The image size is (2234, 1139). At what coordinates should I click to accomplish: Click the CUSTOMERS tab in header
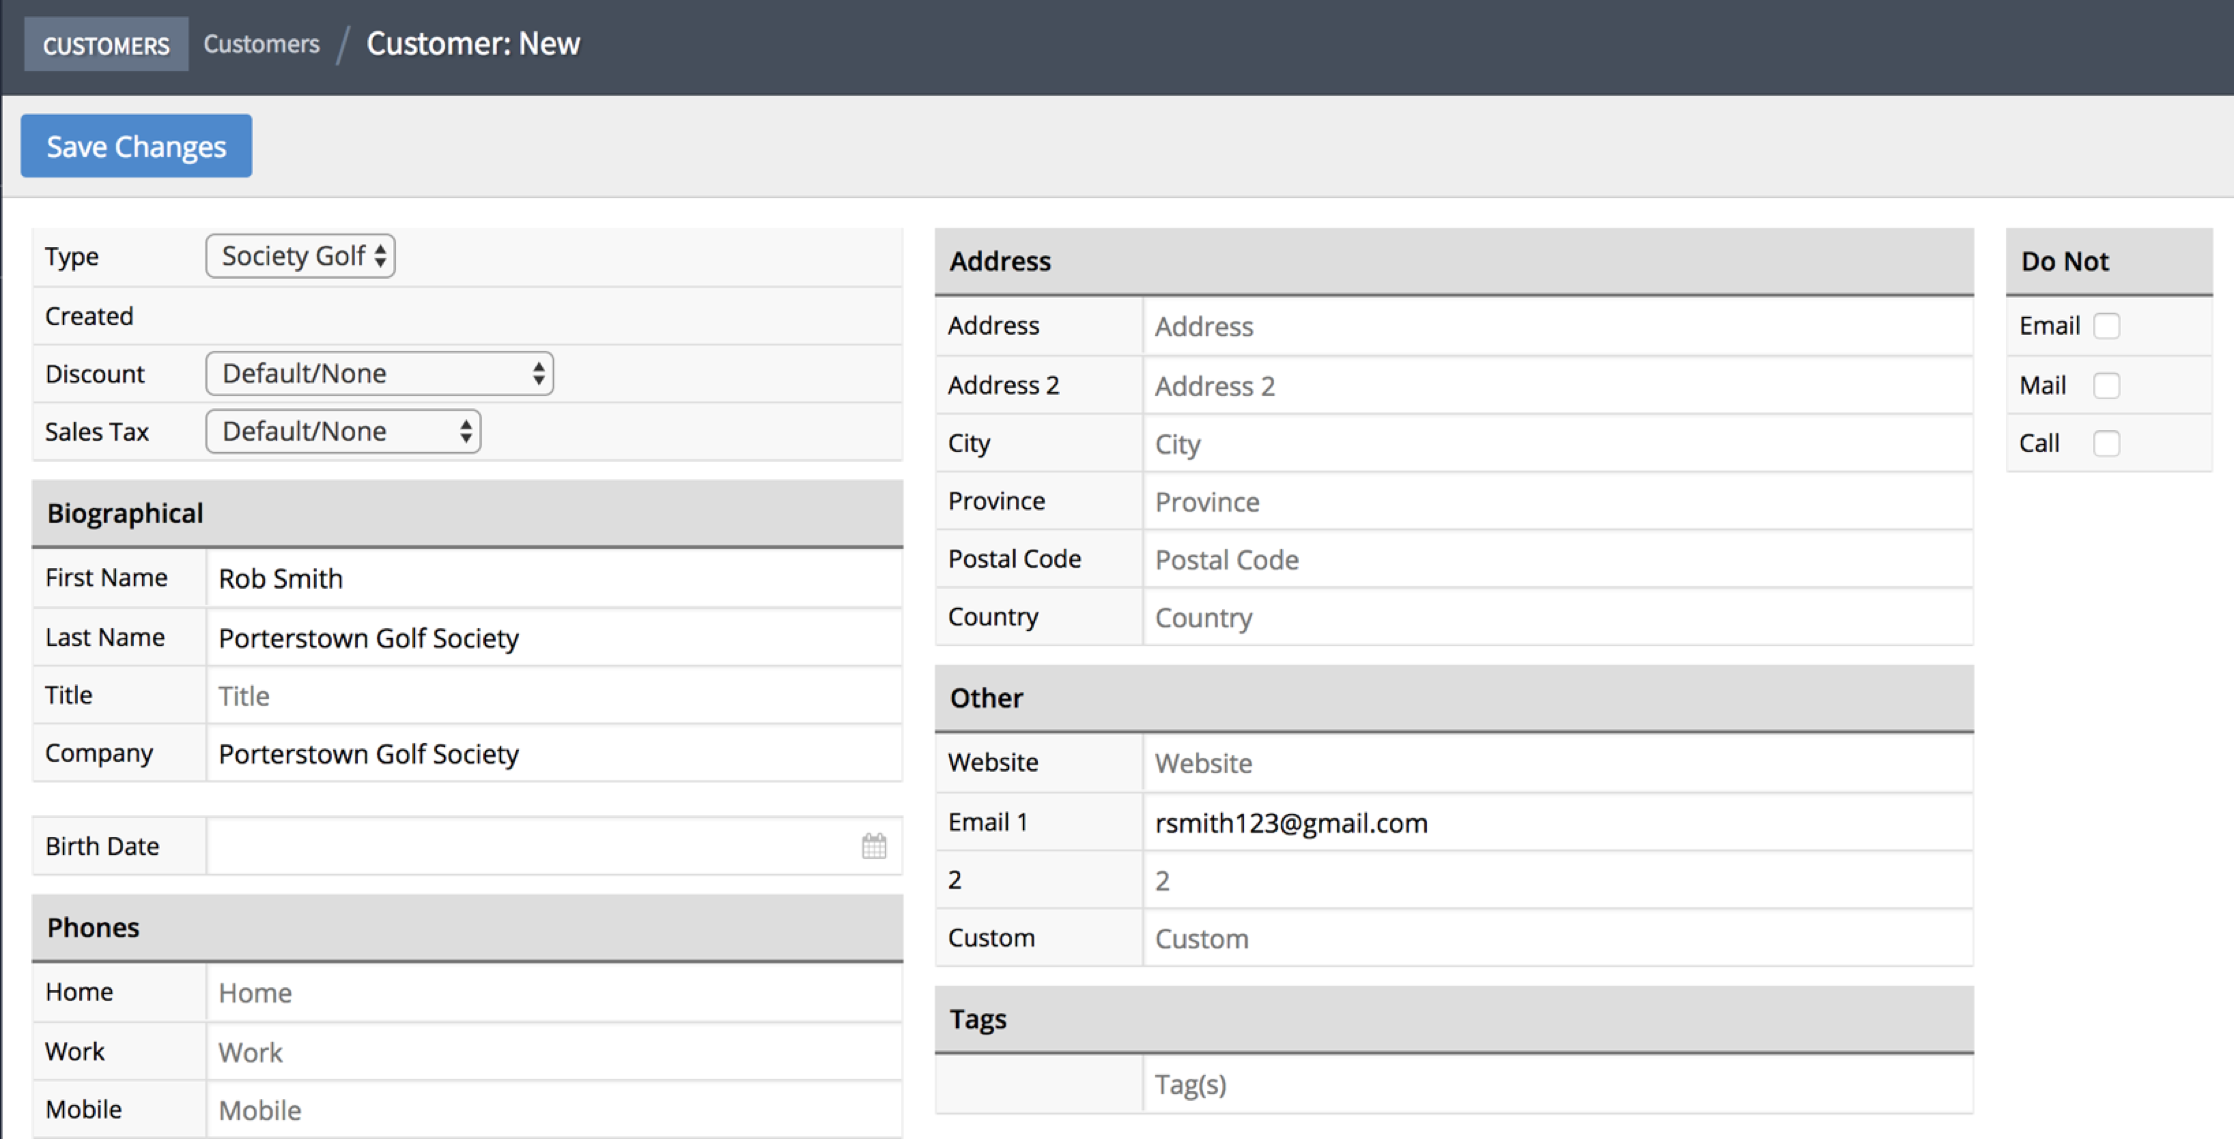106,45
